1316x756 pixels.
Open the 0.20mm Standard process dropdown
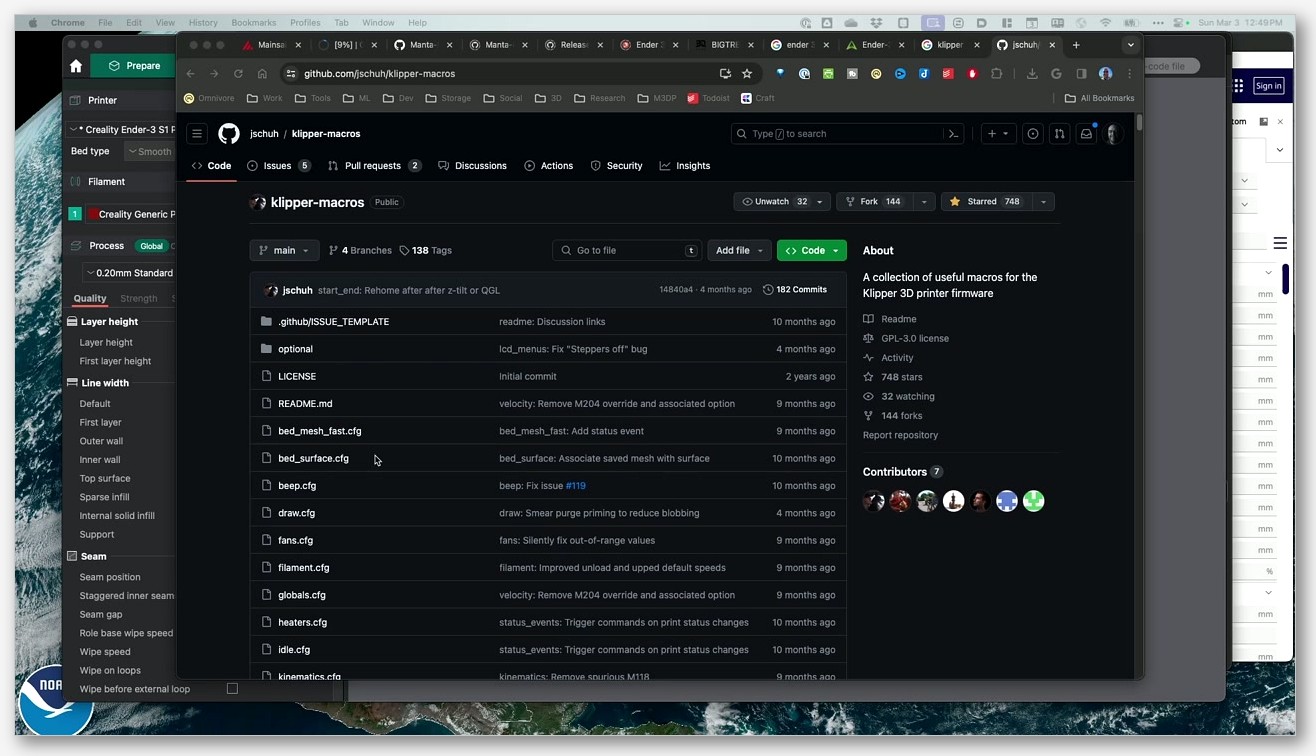[130, 272]
